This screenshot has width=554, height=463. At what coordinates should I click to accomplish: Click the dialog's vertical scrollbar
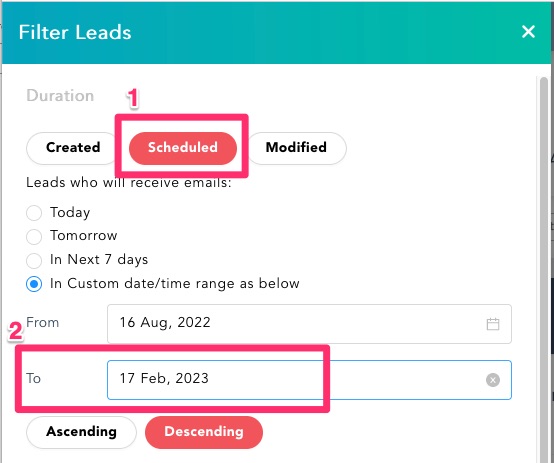[544, 269]
